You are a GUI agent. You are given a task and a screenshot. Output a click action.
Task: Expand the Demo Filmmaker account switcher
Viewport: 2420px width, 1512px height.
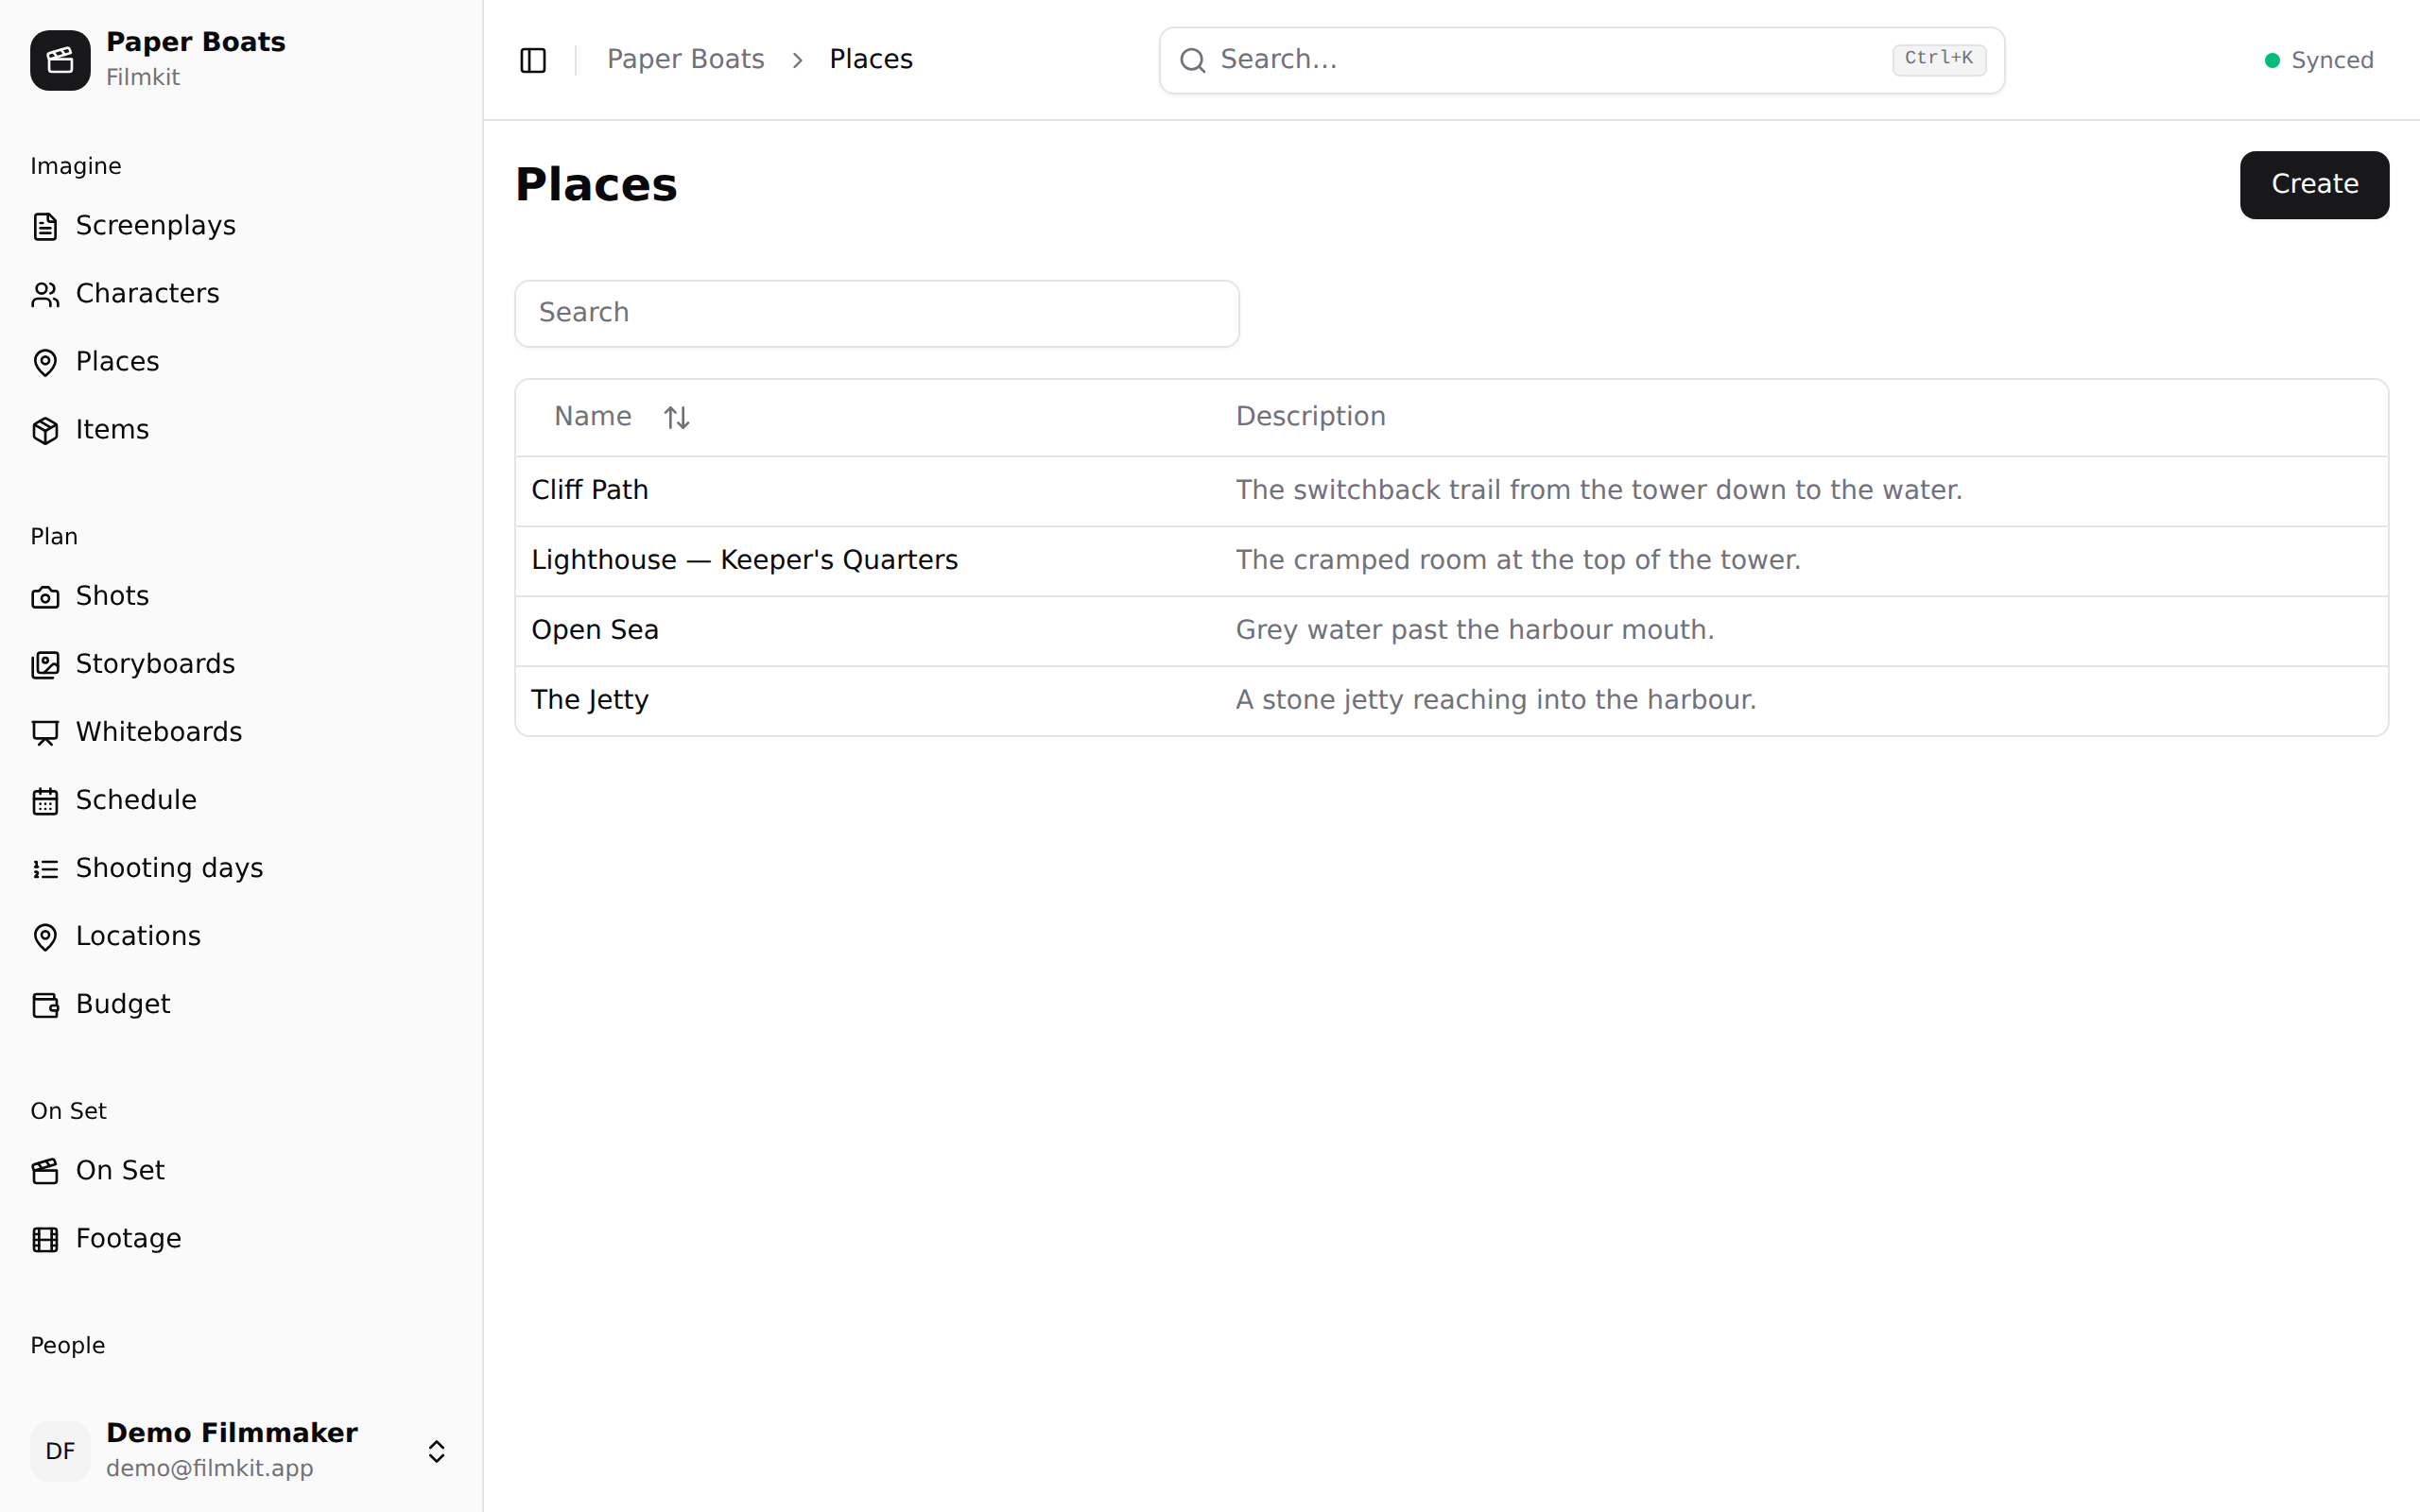[436, 1451]
